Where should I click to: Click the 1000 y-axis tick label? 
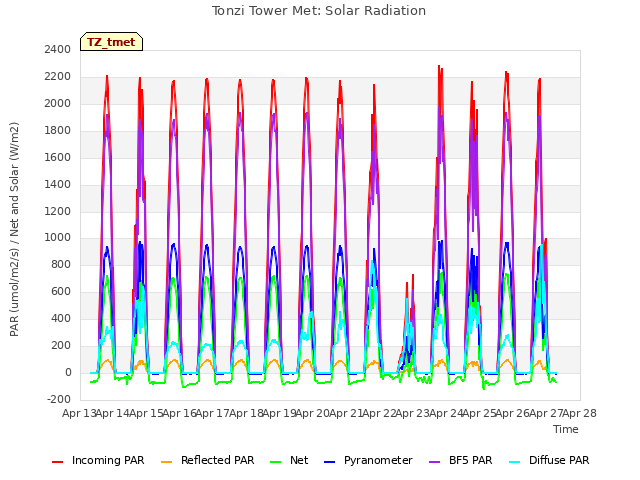pyautogui.click(x=58, y=238)
